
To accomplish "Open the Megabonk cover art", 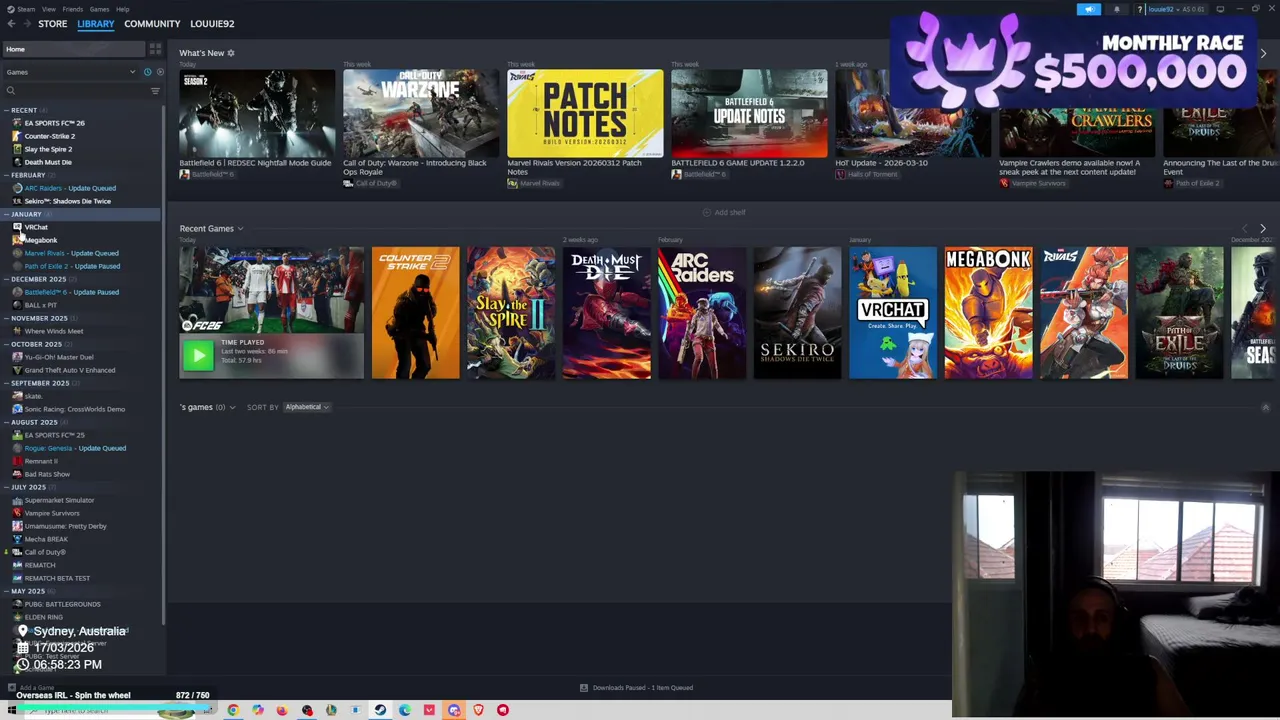I will tap(988, 313).
